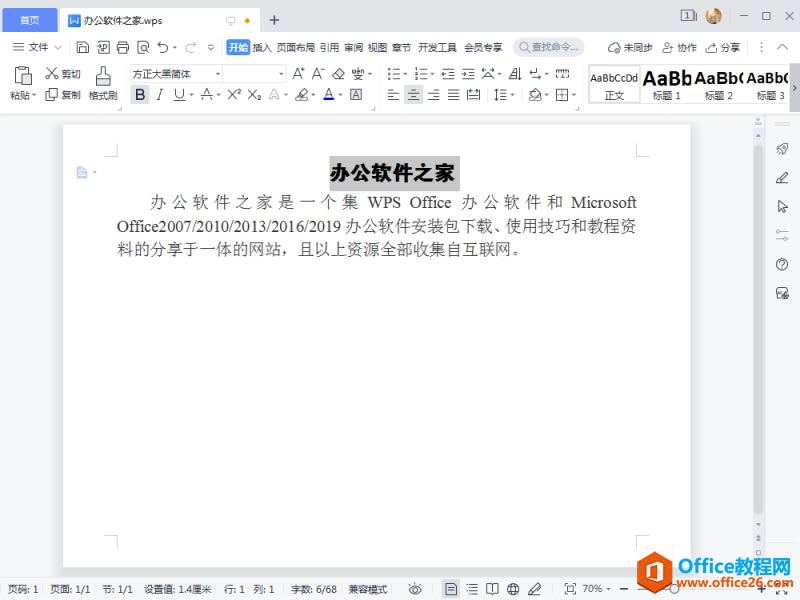Open the numbered list dropdown arrow
Screen dimensions: 800x600
coord(433,74)
